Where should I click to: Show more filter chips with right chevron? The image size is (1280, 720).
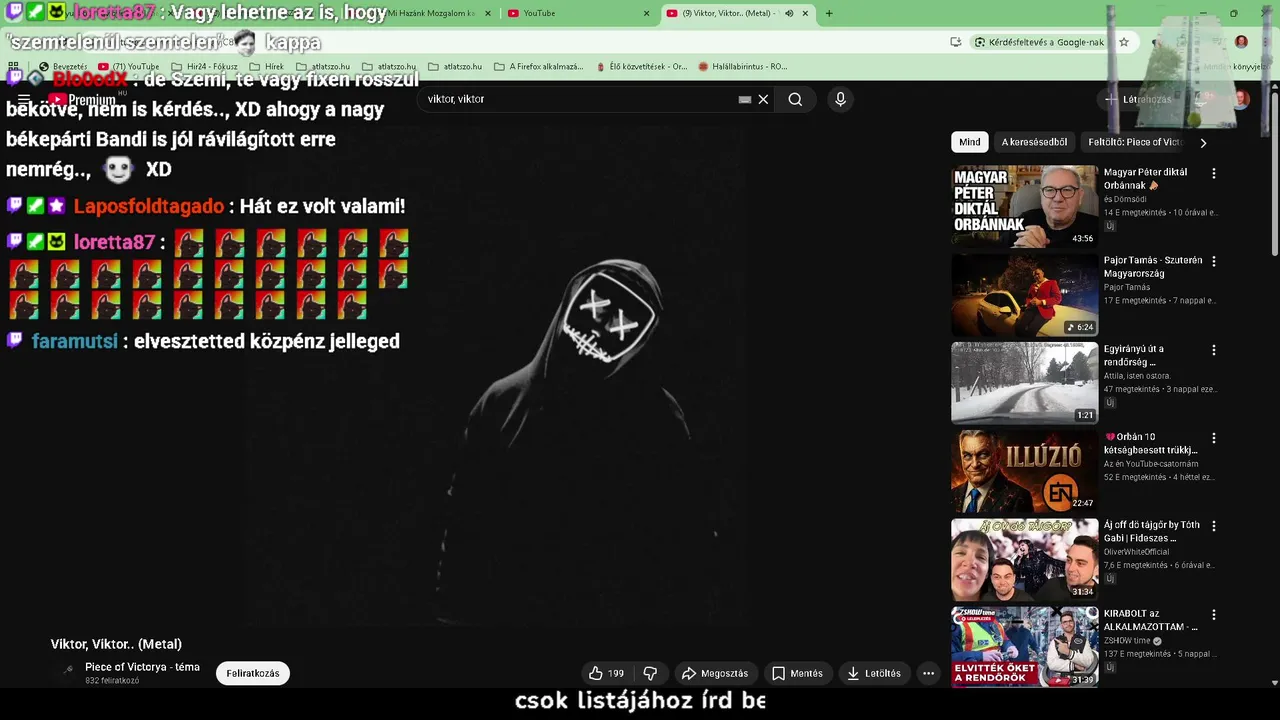pyautogui.click(x=1203, y=143)
